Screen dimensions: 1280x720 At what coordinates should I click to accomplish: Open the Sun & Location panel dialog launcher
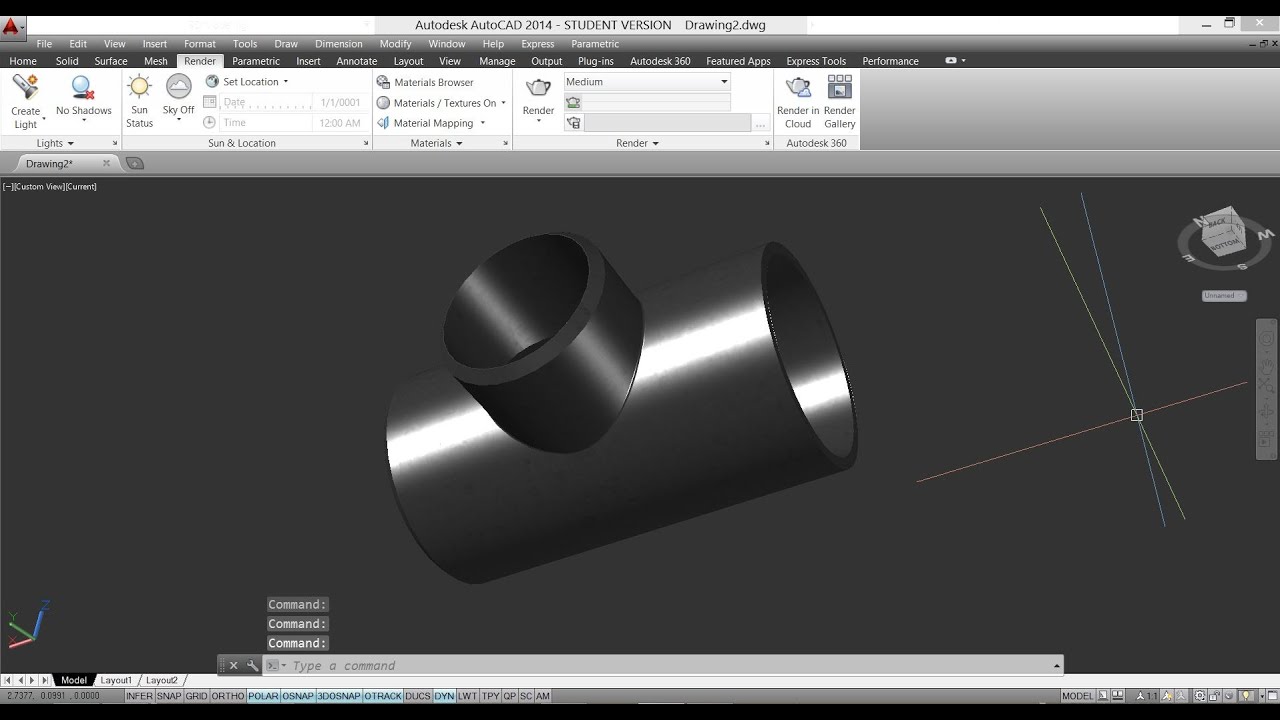click(x=366, y=143)
